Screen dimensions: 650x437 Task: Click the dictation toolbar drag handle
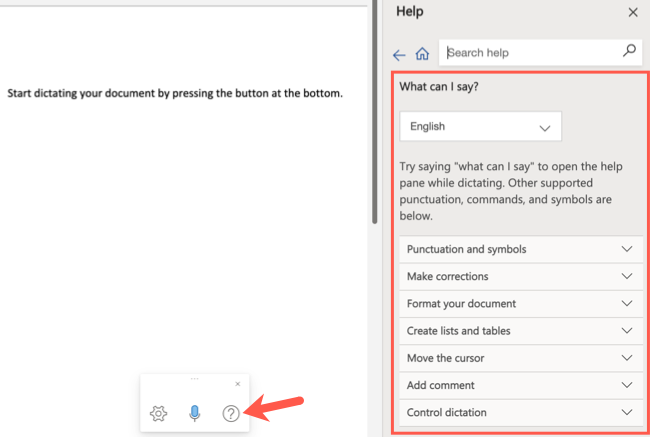[x=194, y=379]
